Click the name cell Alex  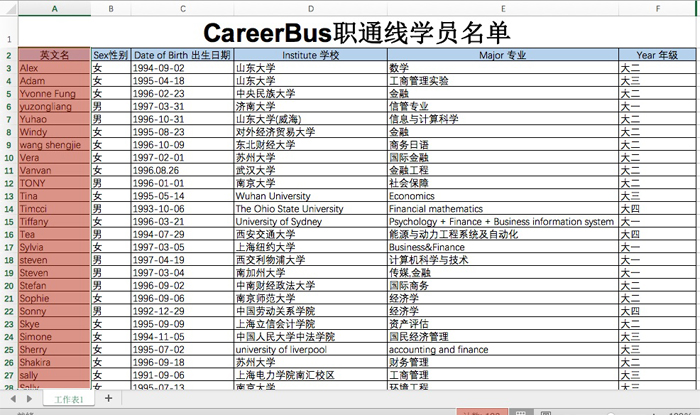pos(54,68)
